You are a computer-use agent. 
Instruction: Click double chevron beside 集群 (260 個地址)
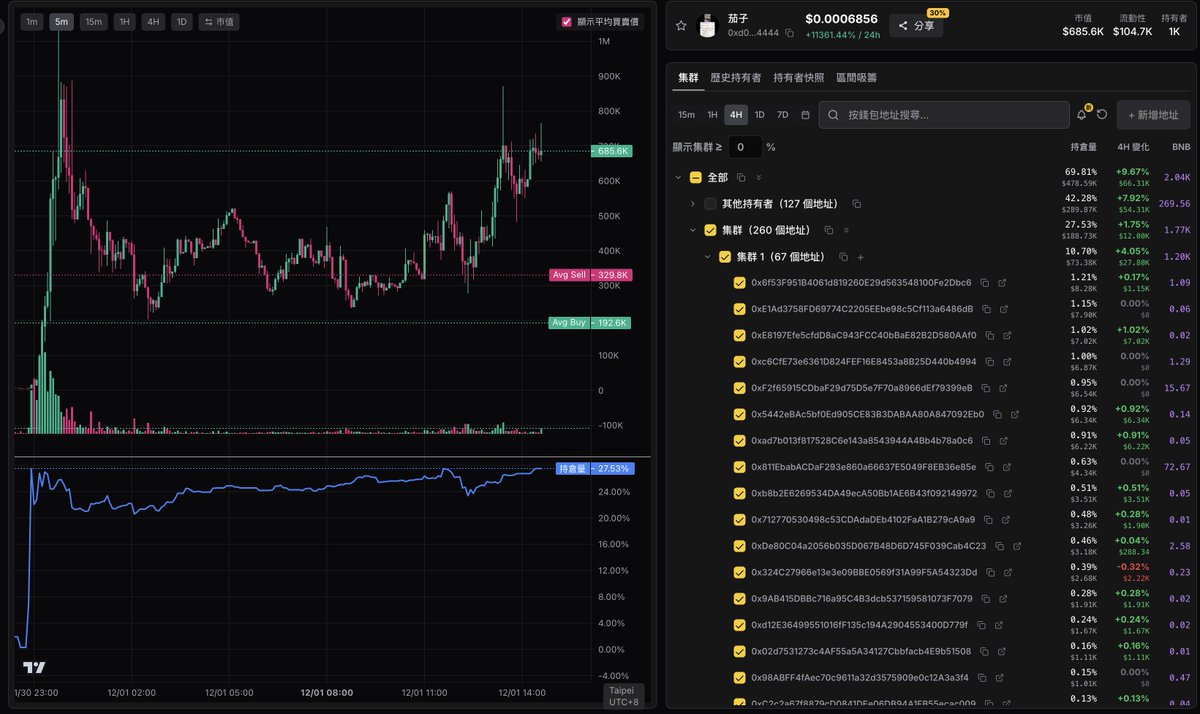pos(846,230)
